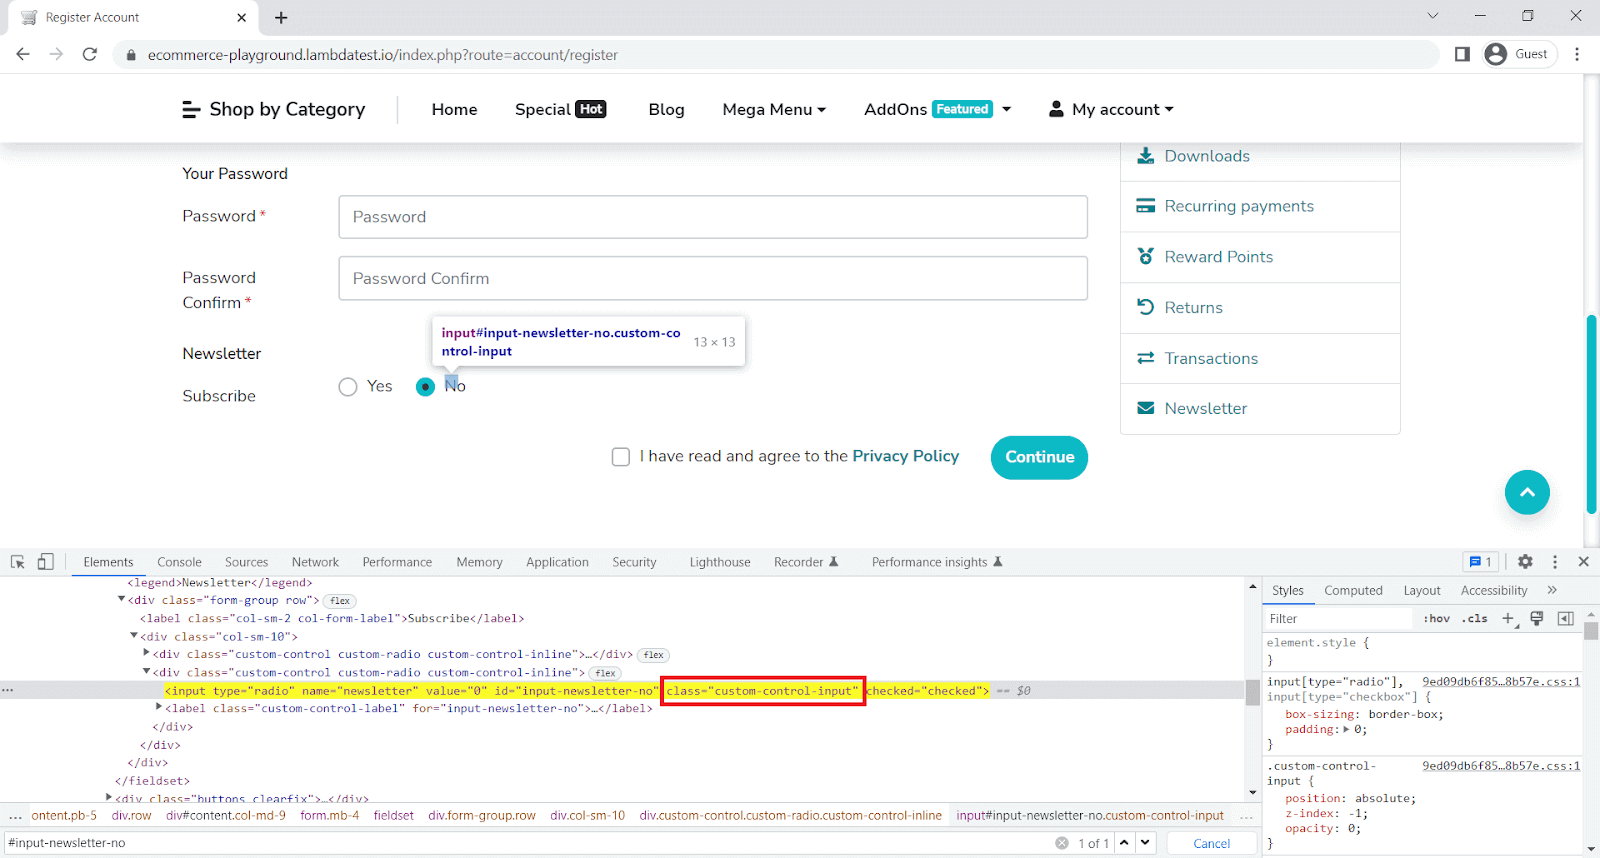Click the scroll-to-top round button
The height and width of the screenshot is (858, 1600).
pyautogui.click(x=1527, y=492)
